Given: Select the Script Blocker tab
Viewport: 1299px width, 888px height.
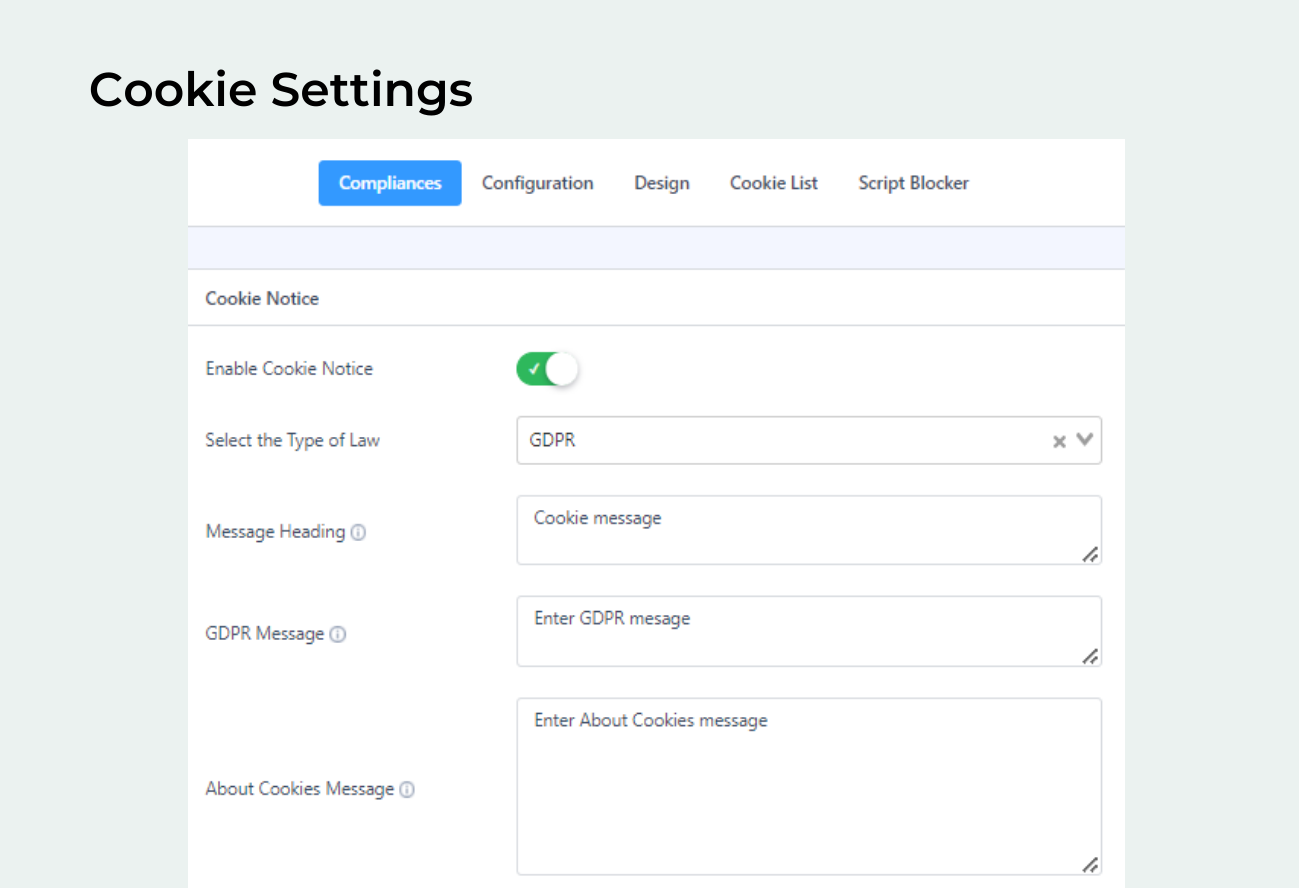Looking at the screenshot, I should point(913,183).
